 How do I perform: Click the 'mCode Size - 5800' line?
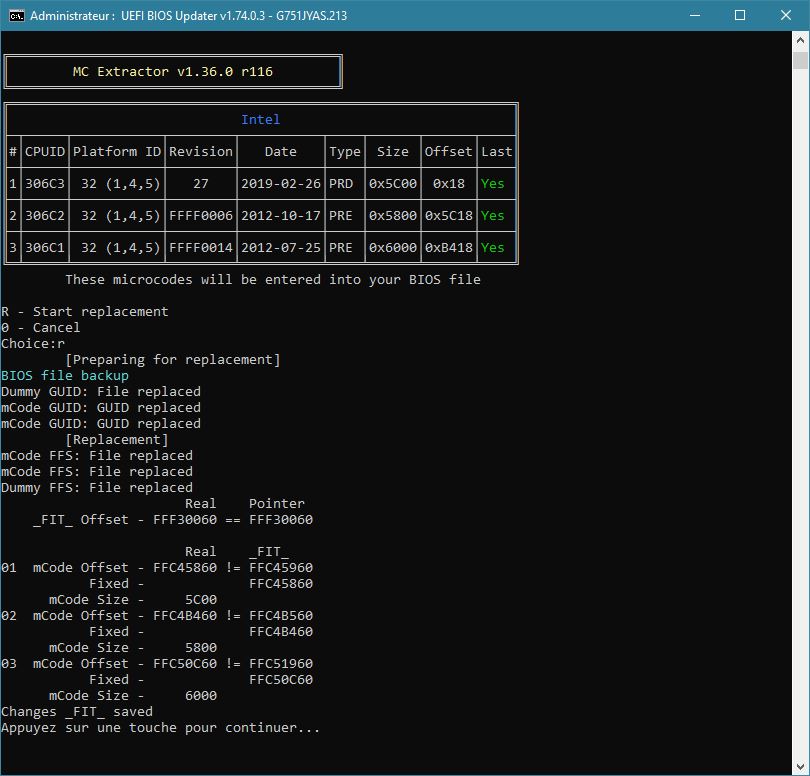[x=133, y=648]
